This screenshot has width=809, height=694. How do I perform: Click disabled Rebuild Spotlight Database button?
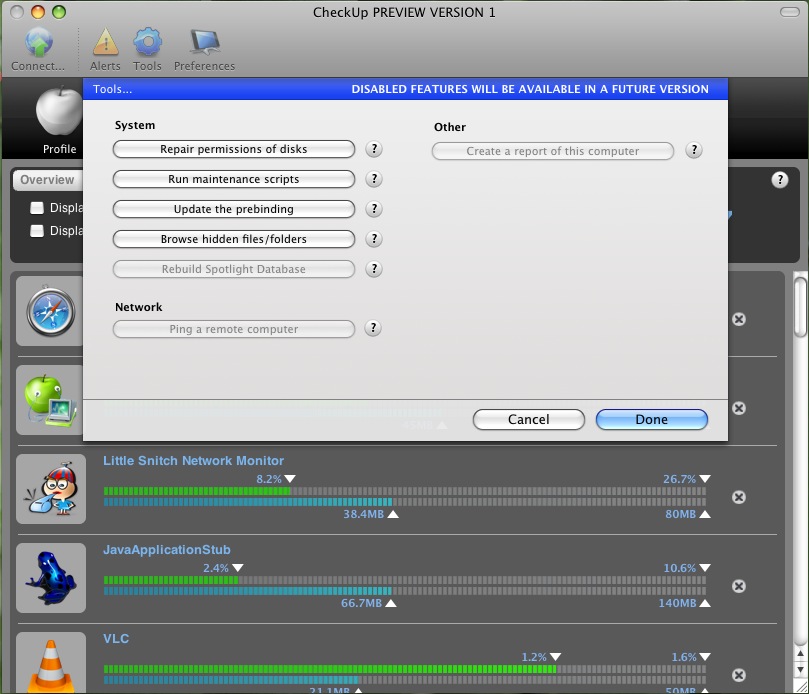234,269
